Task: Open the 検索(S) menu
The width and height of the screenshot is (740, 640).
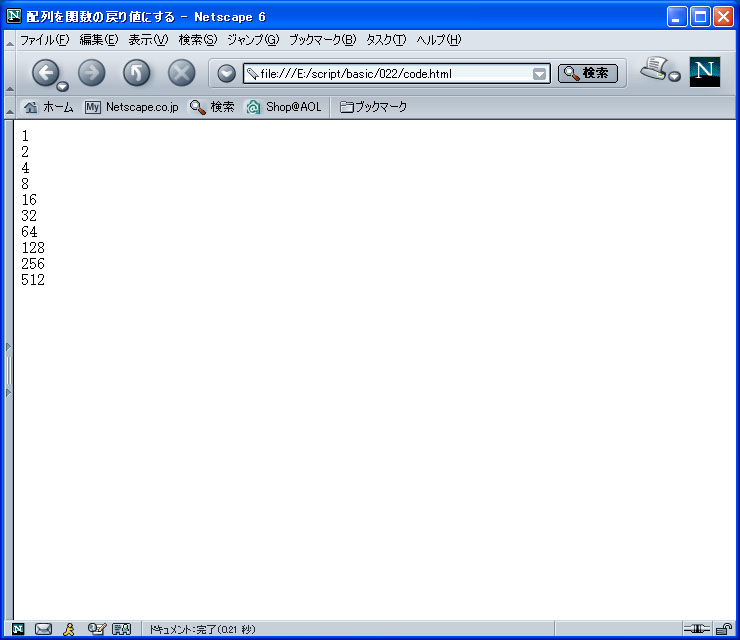Action: [198, 40]
